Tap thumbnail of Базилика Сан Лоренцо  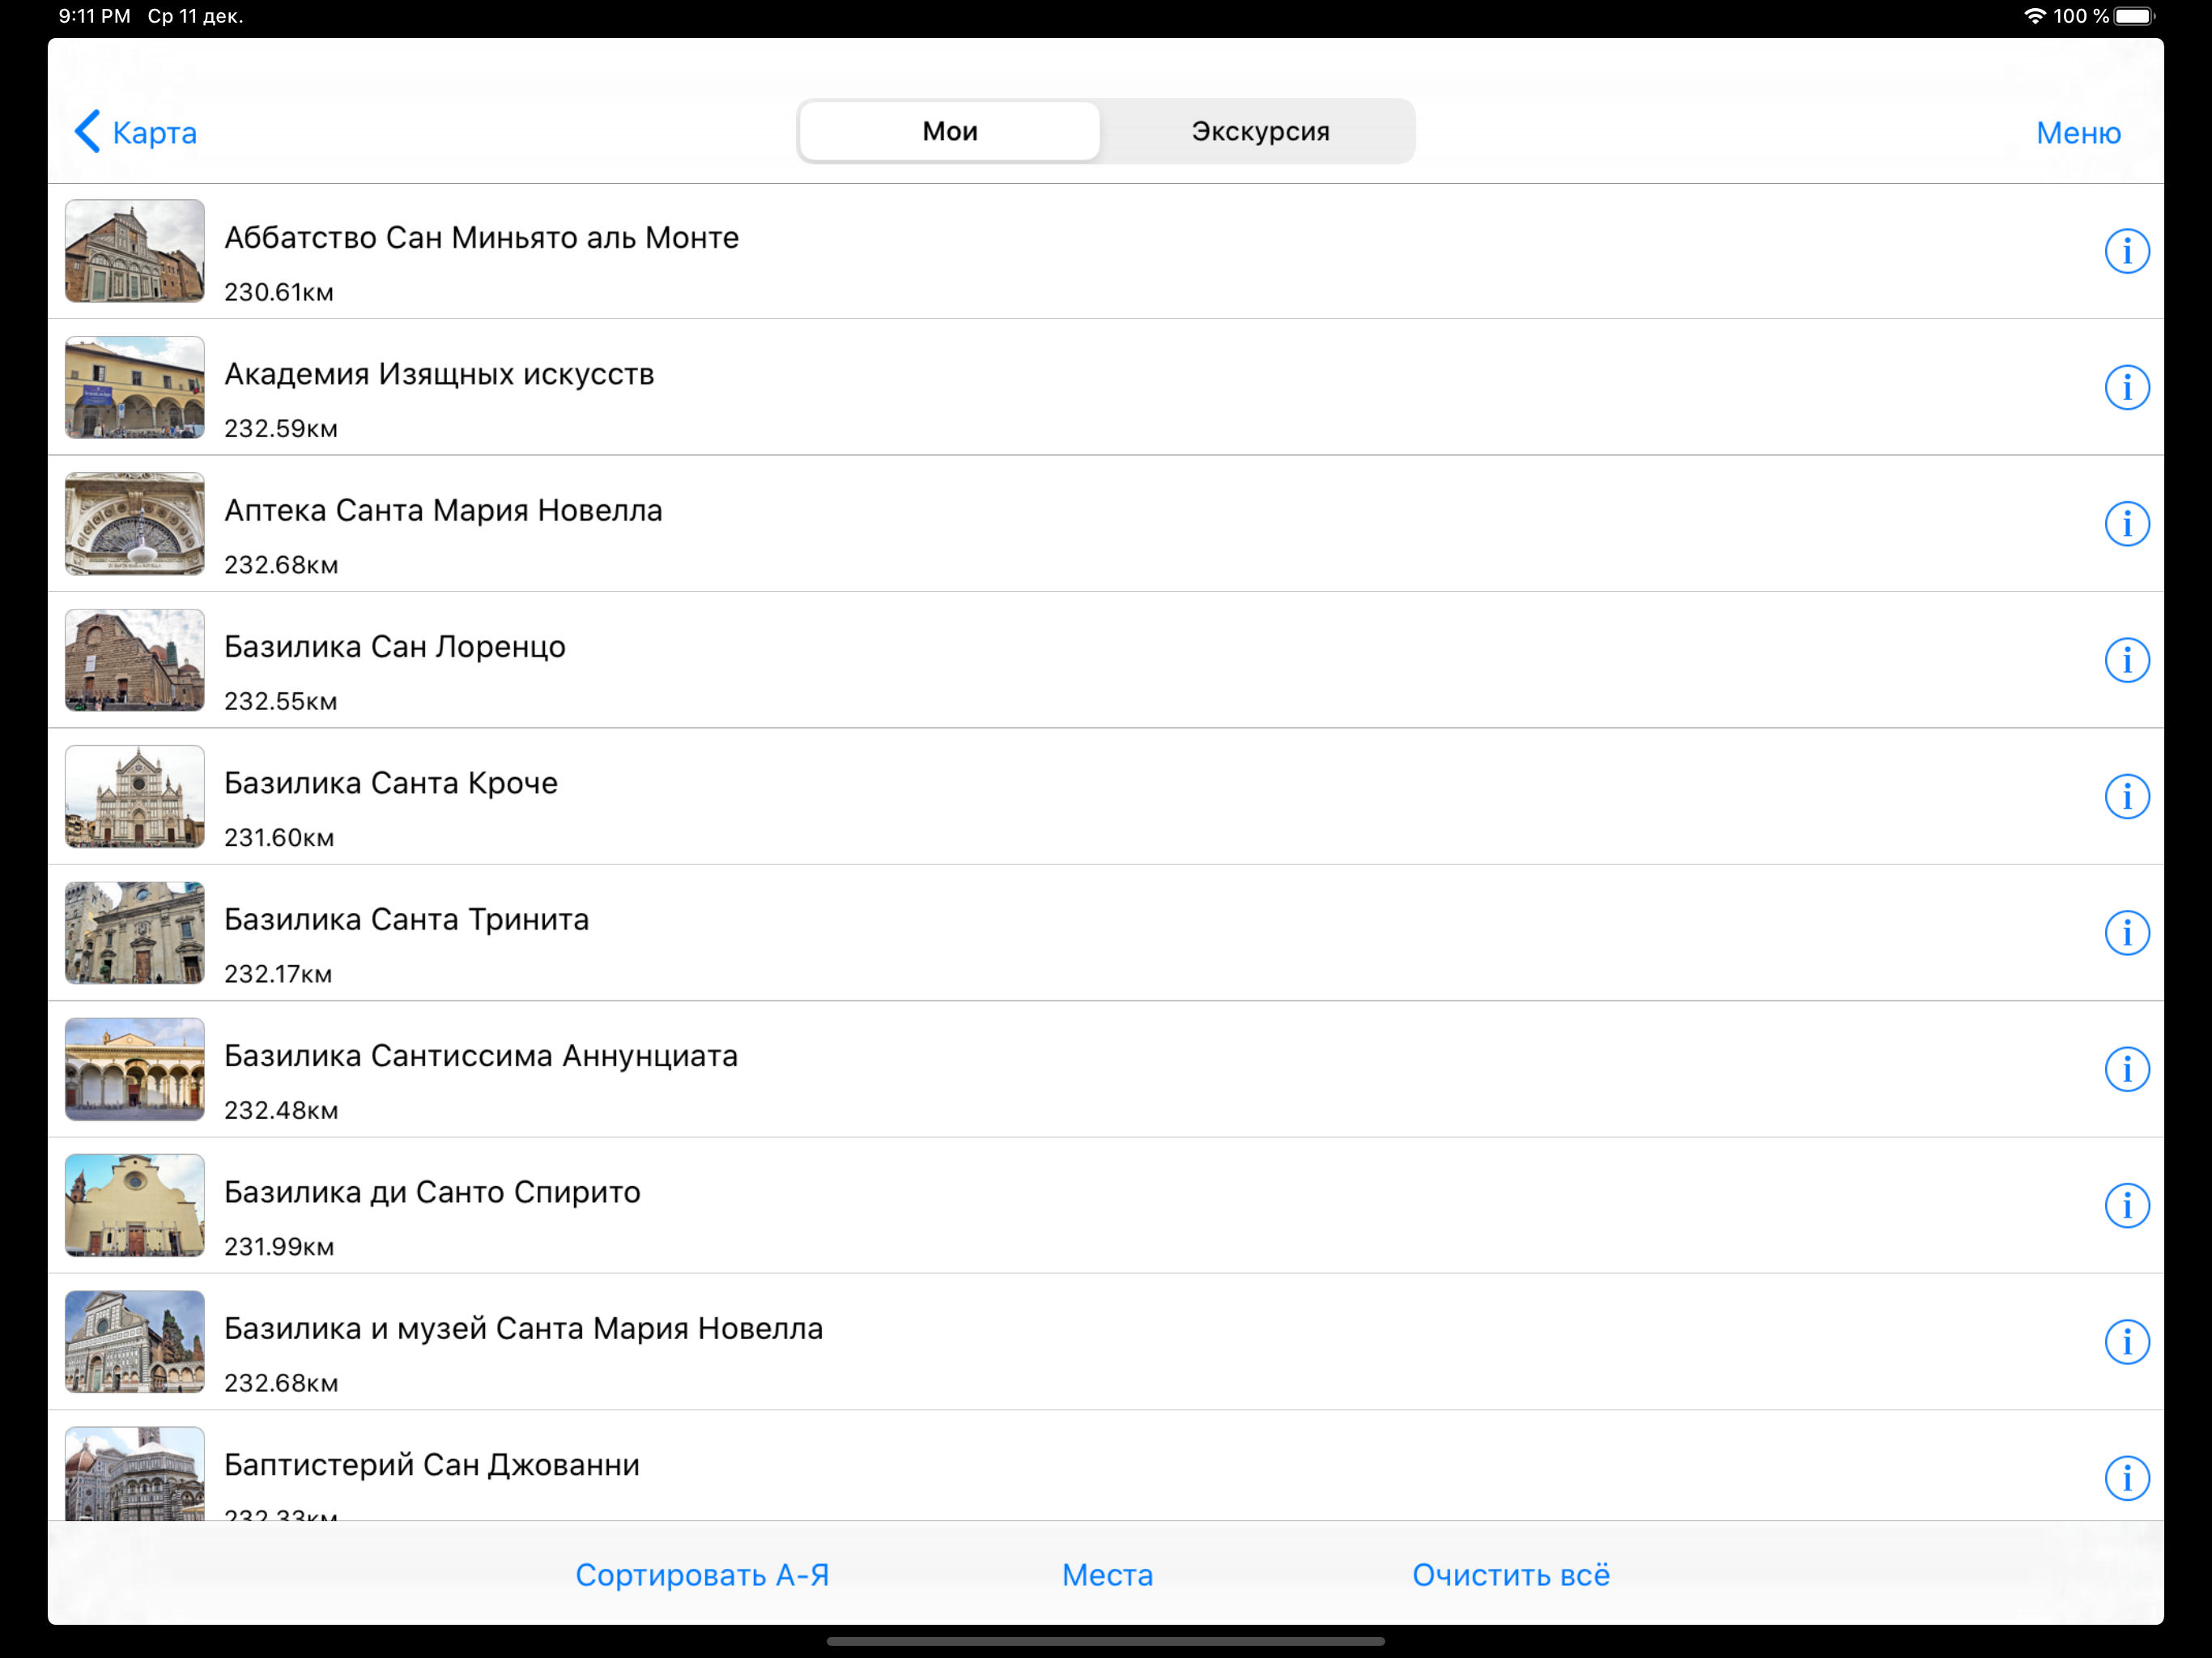click(135, 660)
